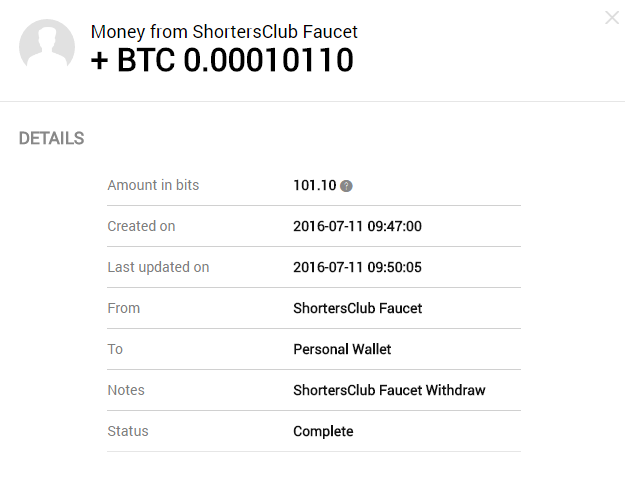The height and width of the screenshot is (499, 625).
Task: Click the 'Notes' row label
Action: (126, 390)
